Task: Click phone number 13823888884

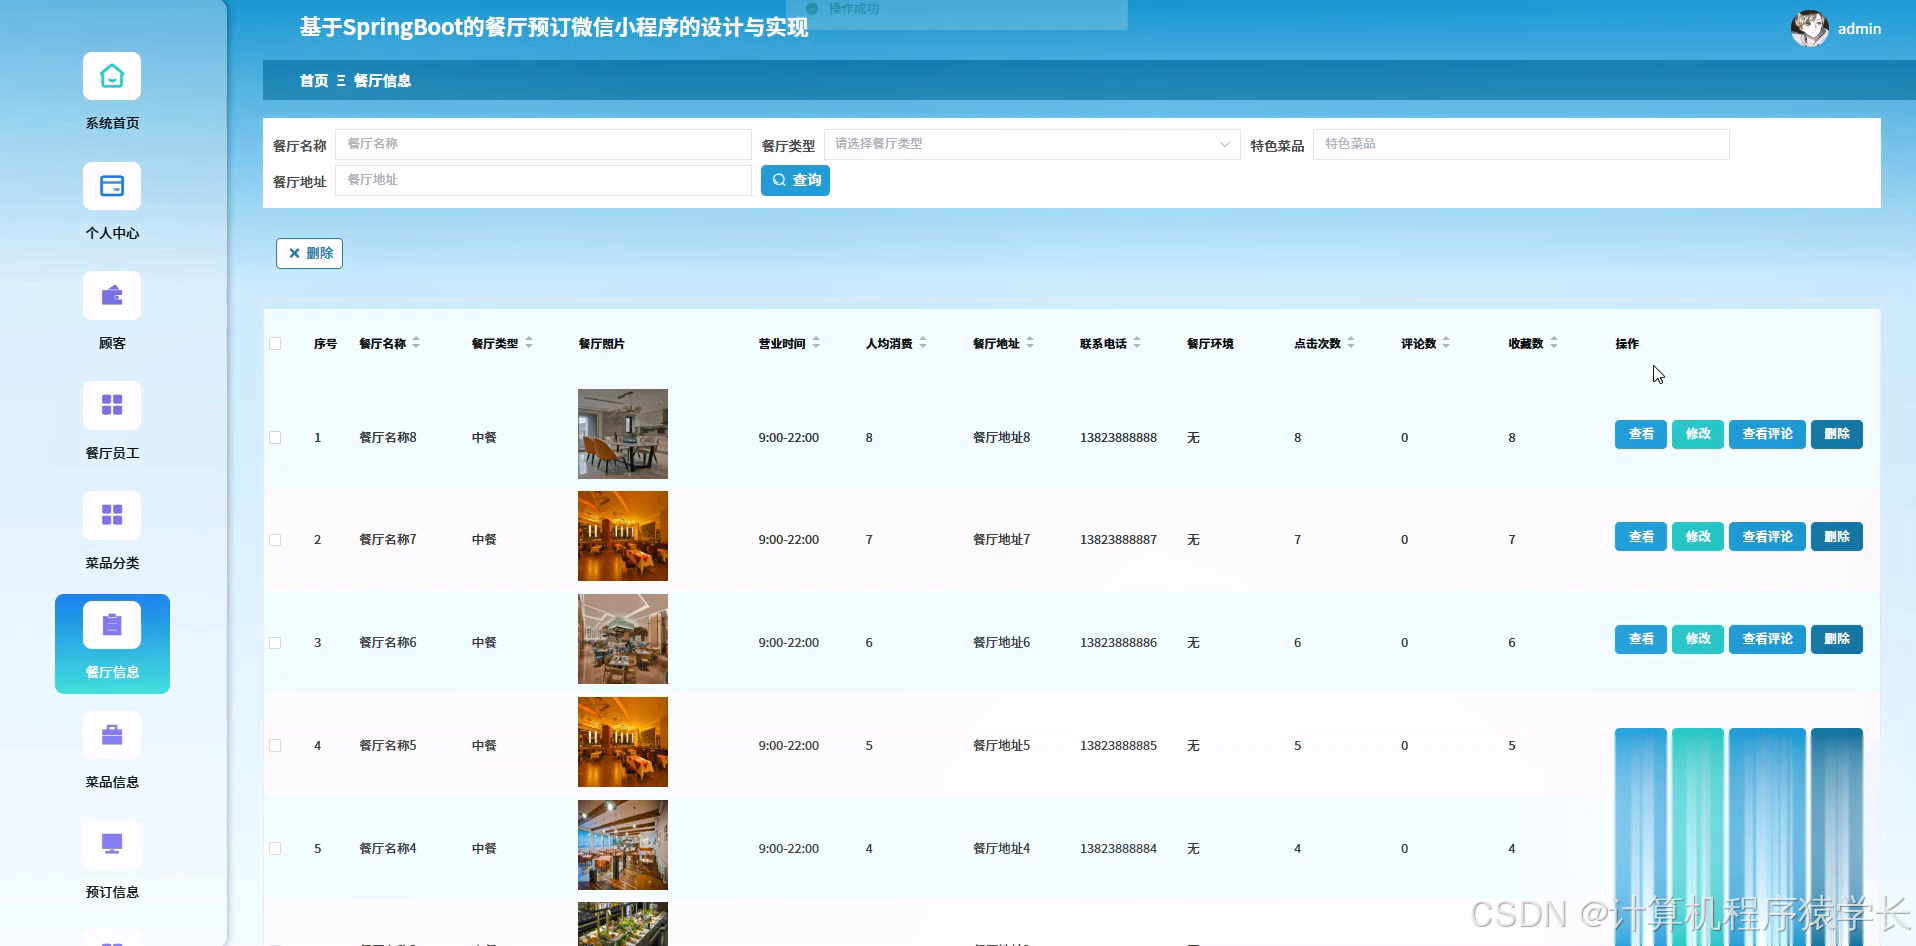Action: coord(1118,848)
